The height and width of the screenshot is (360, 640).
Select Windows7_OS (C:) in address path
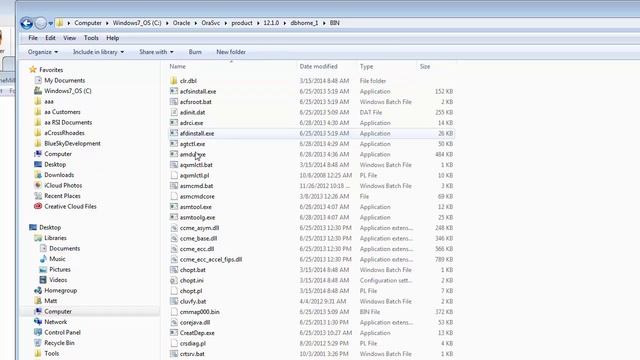coord(137,23)
